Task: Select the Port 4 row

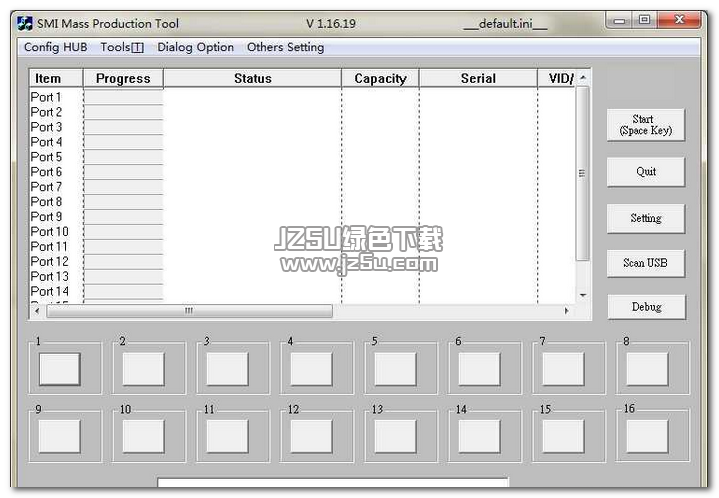Action: coord(302,142)
